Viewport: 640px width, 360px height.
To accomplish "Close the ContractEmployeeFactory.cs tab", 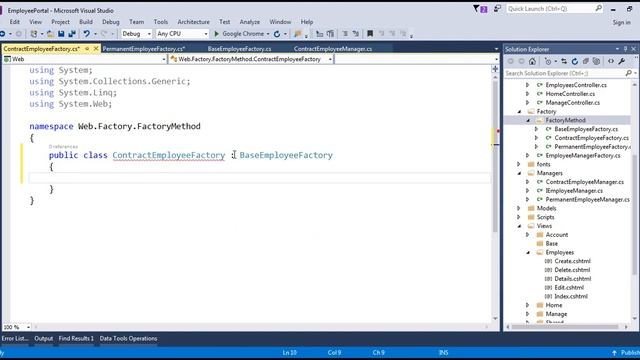I will [x=96, y=49].
